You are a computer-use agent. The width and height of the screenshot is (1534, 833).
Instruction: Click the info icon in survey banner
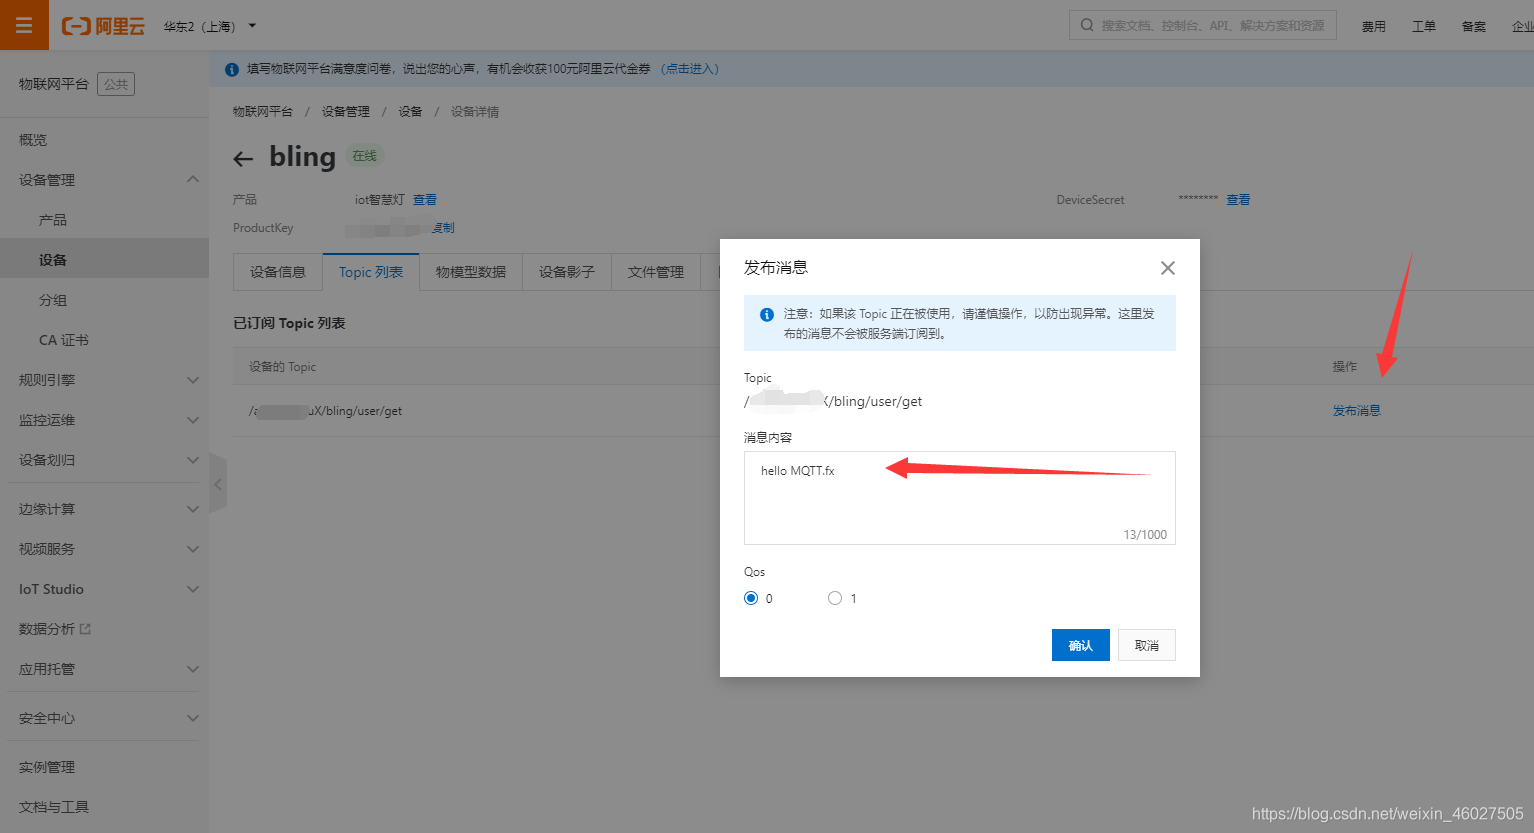[232, 70]
